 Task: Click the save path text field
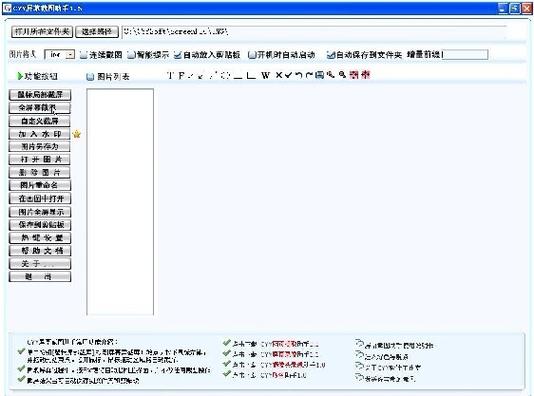314,32
